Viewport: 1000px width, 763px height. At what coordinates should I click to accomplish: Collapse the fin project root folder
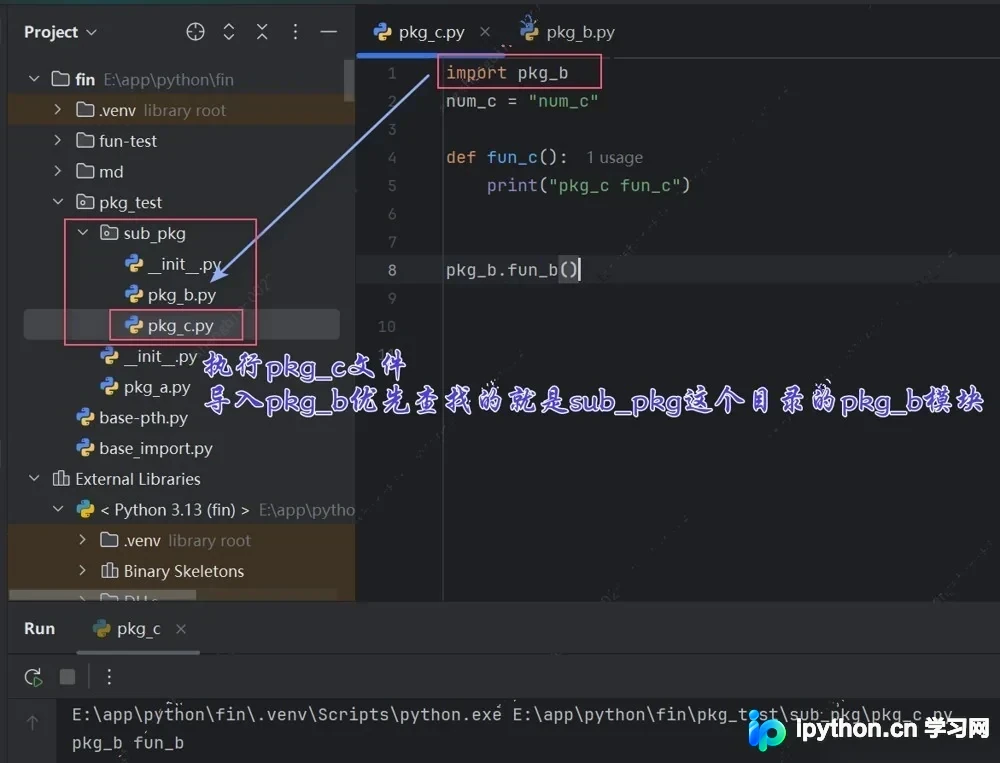click(34, 79)
